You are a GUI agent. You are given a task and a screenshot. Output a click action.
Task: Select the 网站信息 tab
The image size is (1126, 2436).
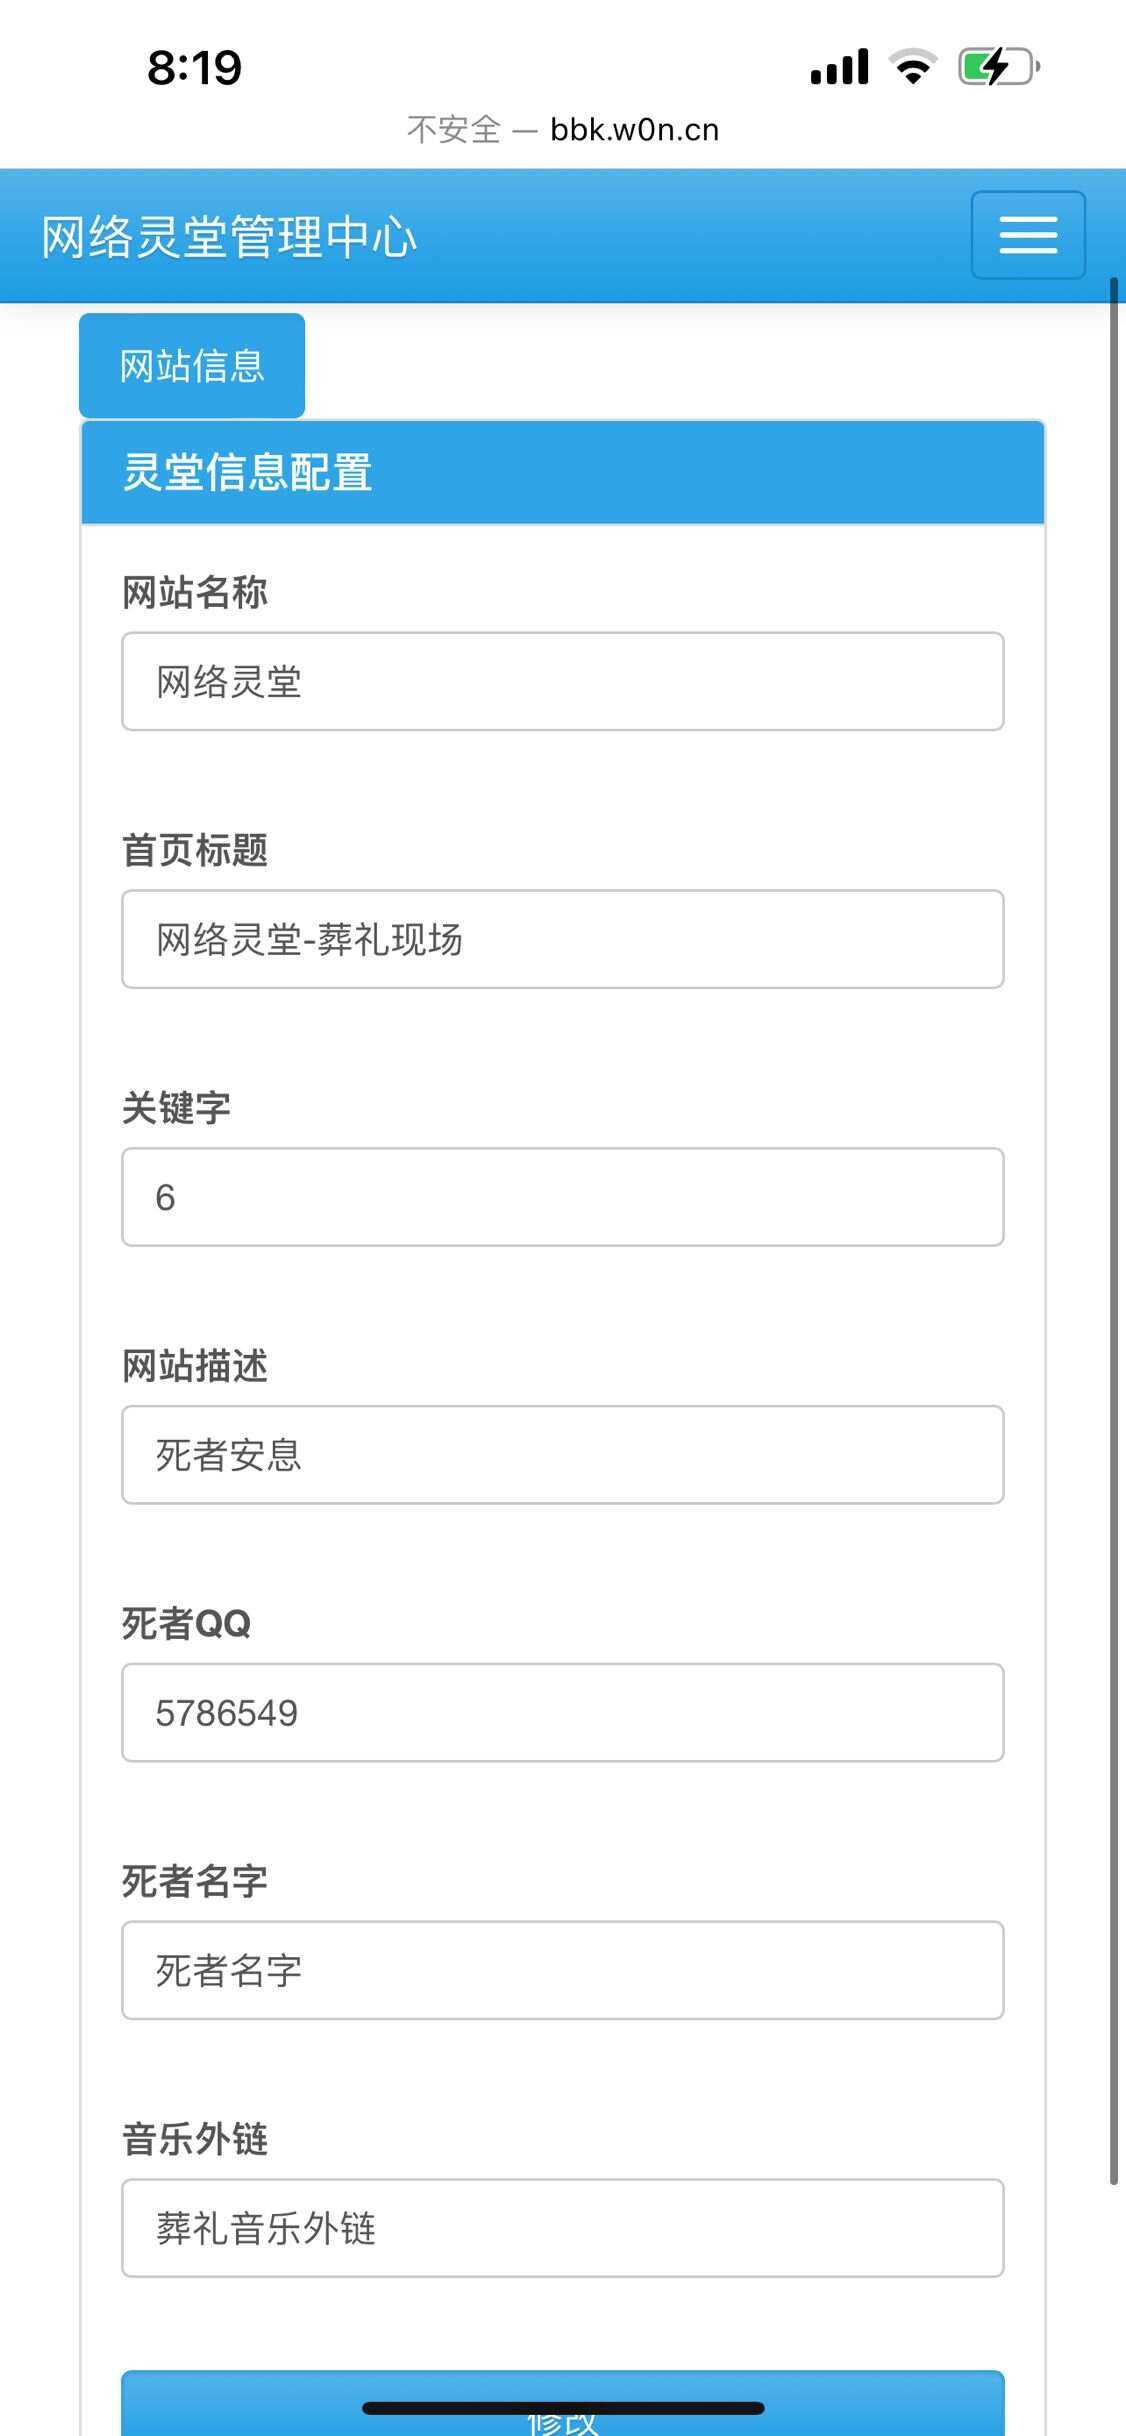tap(192, 366)
